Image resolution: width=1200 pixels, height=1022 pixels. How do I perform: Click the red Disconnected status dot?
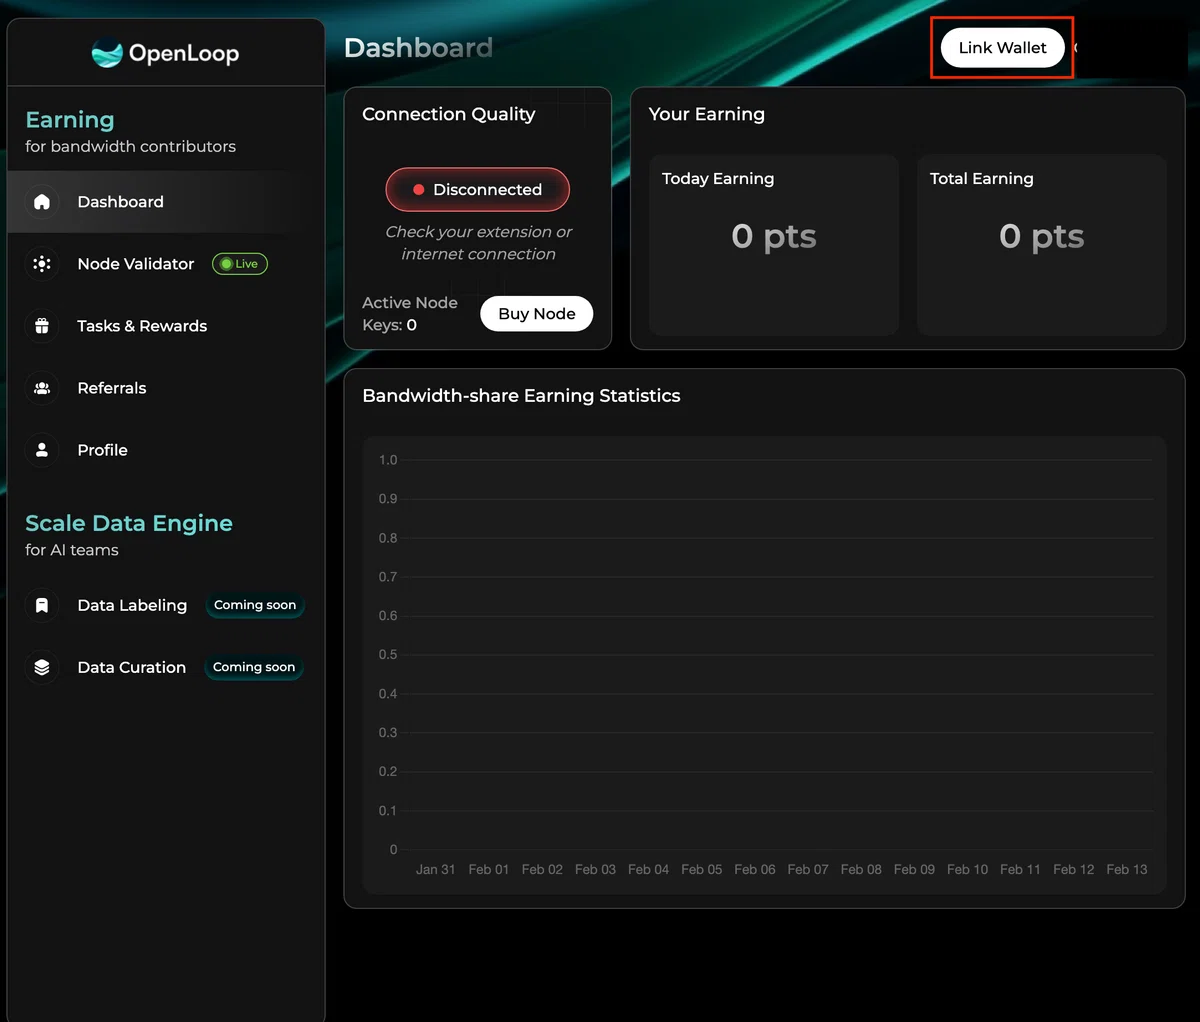[419, 189]
